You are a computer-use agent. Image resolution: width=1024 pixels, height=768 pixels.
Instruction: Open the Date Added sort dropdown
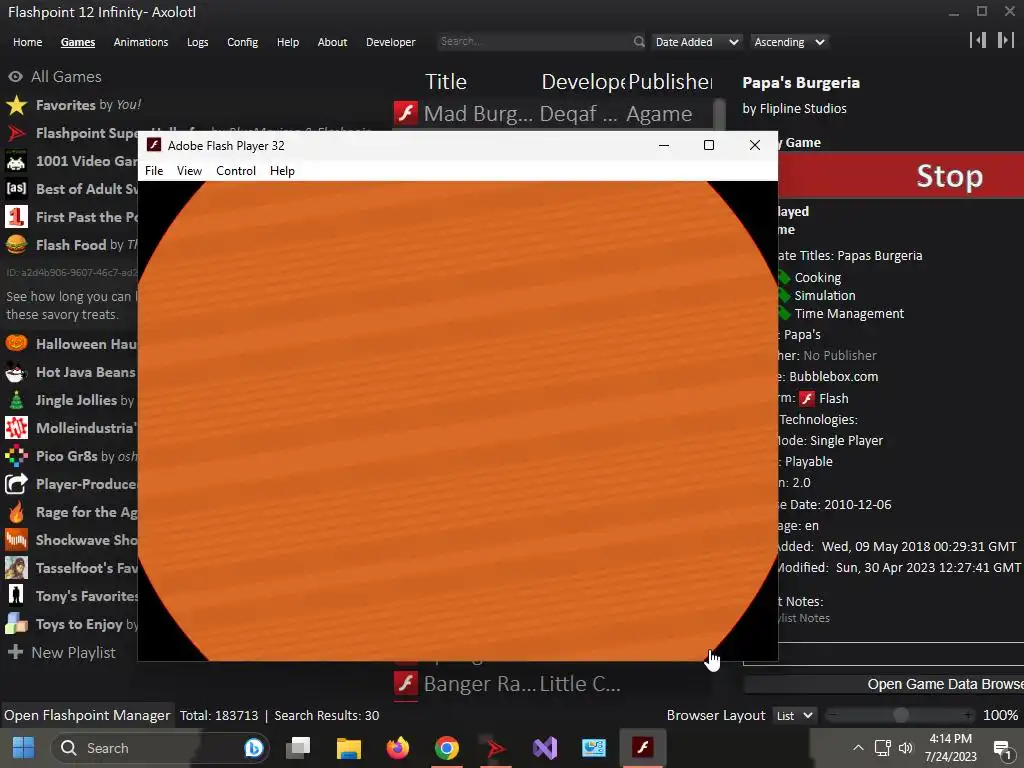[697, 42]
